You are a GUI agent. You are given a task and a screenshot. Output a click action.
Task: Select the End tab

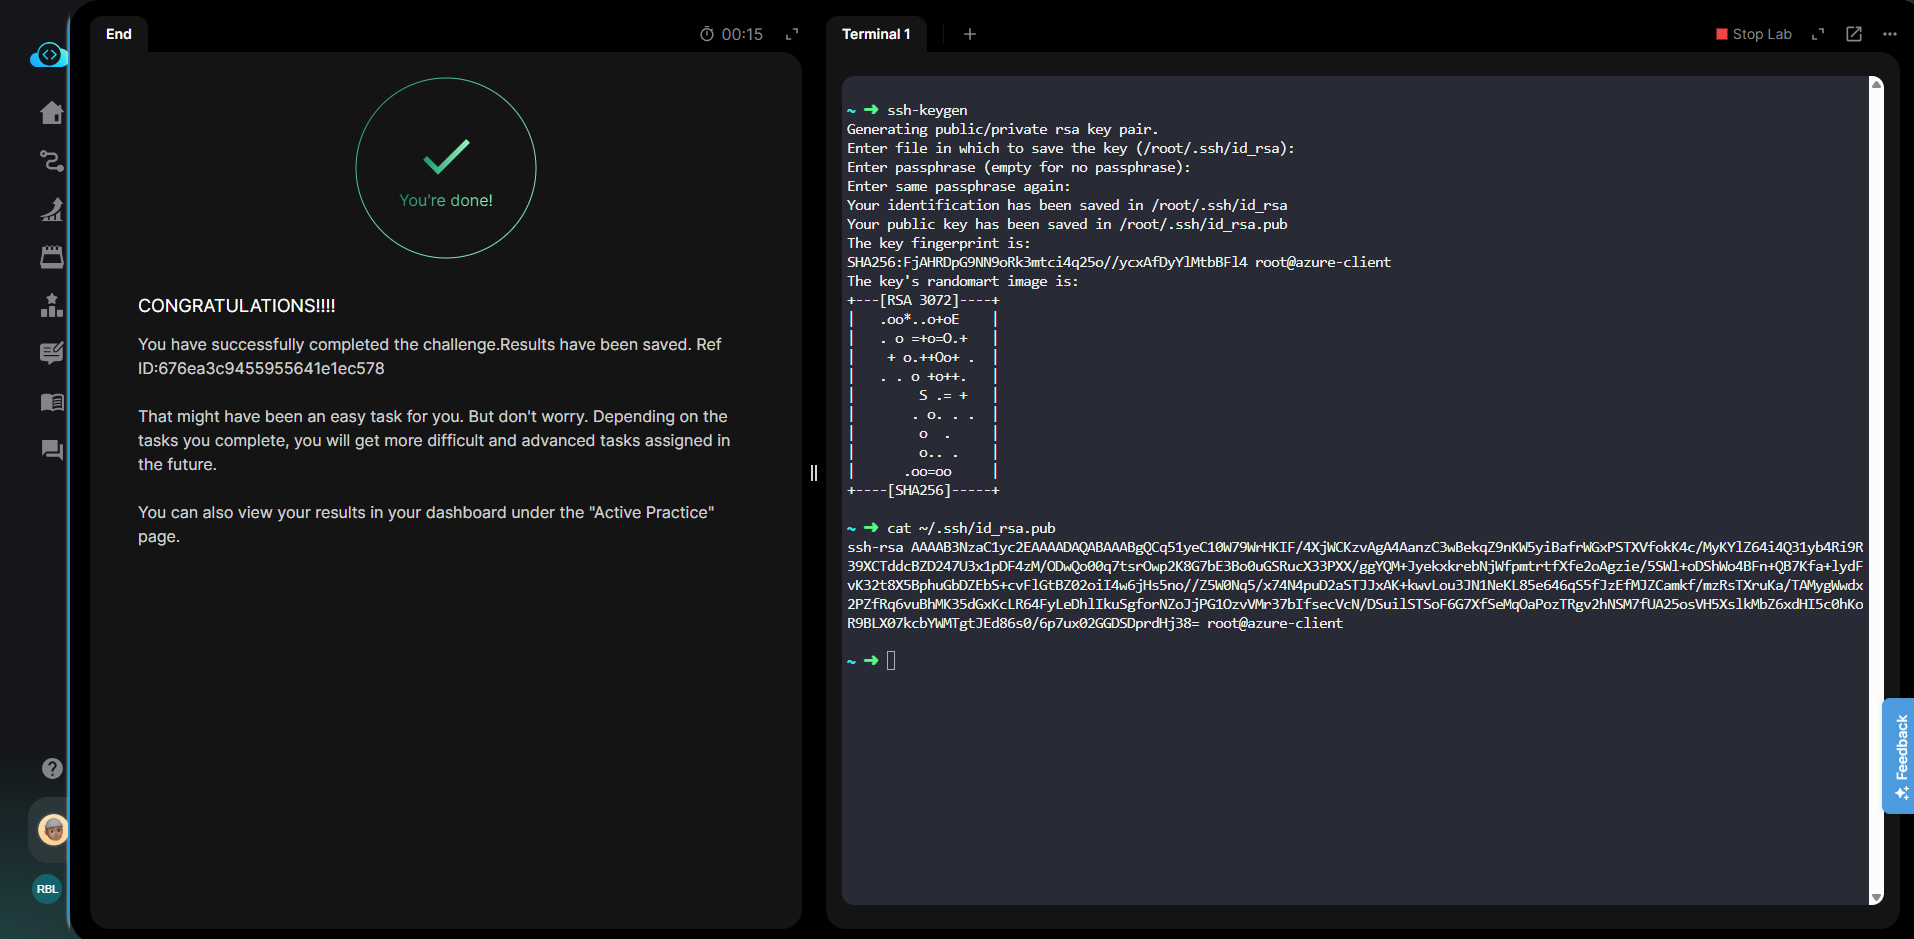click(x=119, y=34)
